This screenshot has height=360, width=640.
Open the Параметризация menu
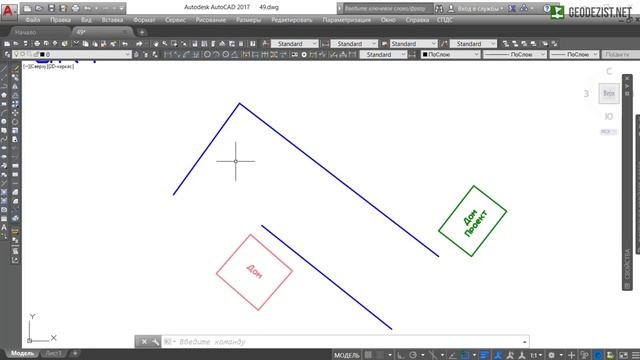[x=347, y=20]
